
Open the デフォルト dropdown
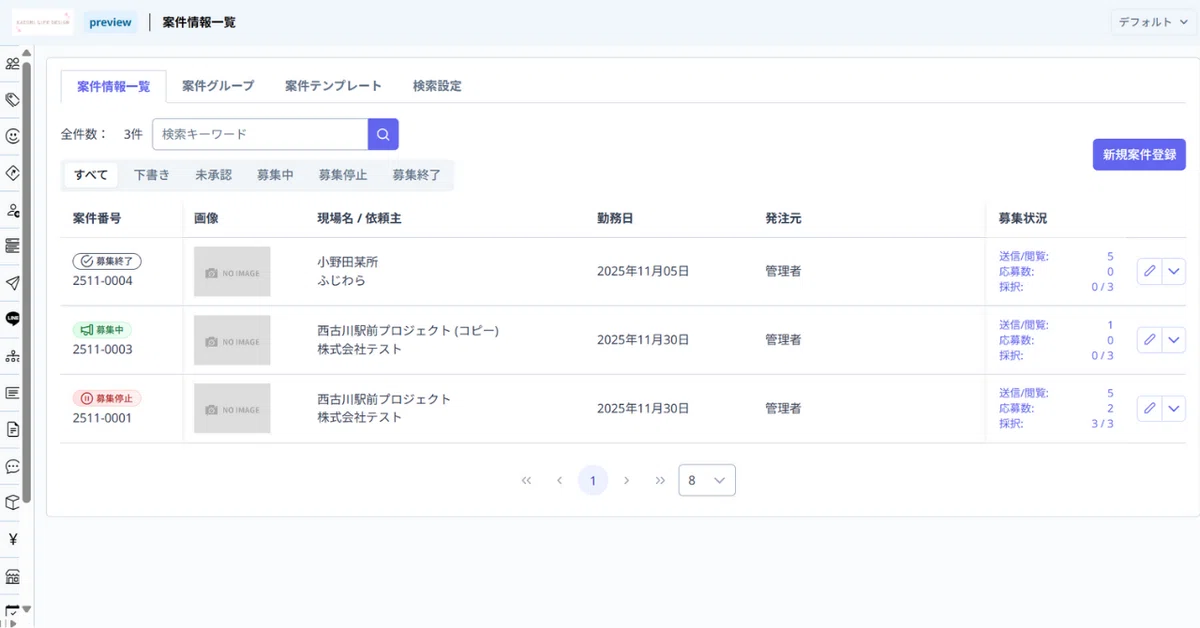coord(1153,22)
